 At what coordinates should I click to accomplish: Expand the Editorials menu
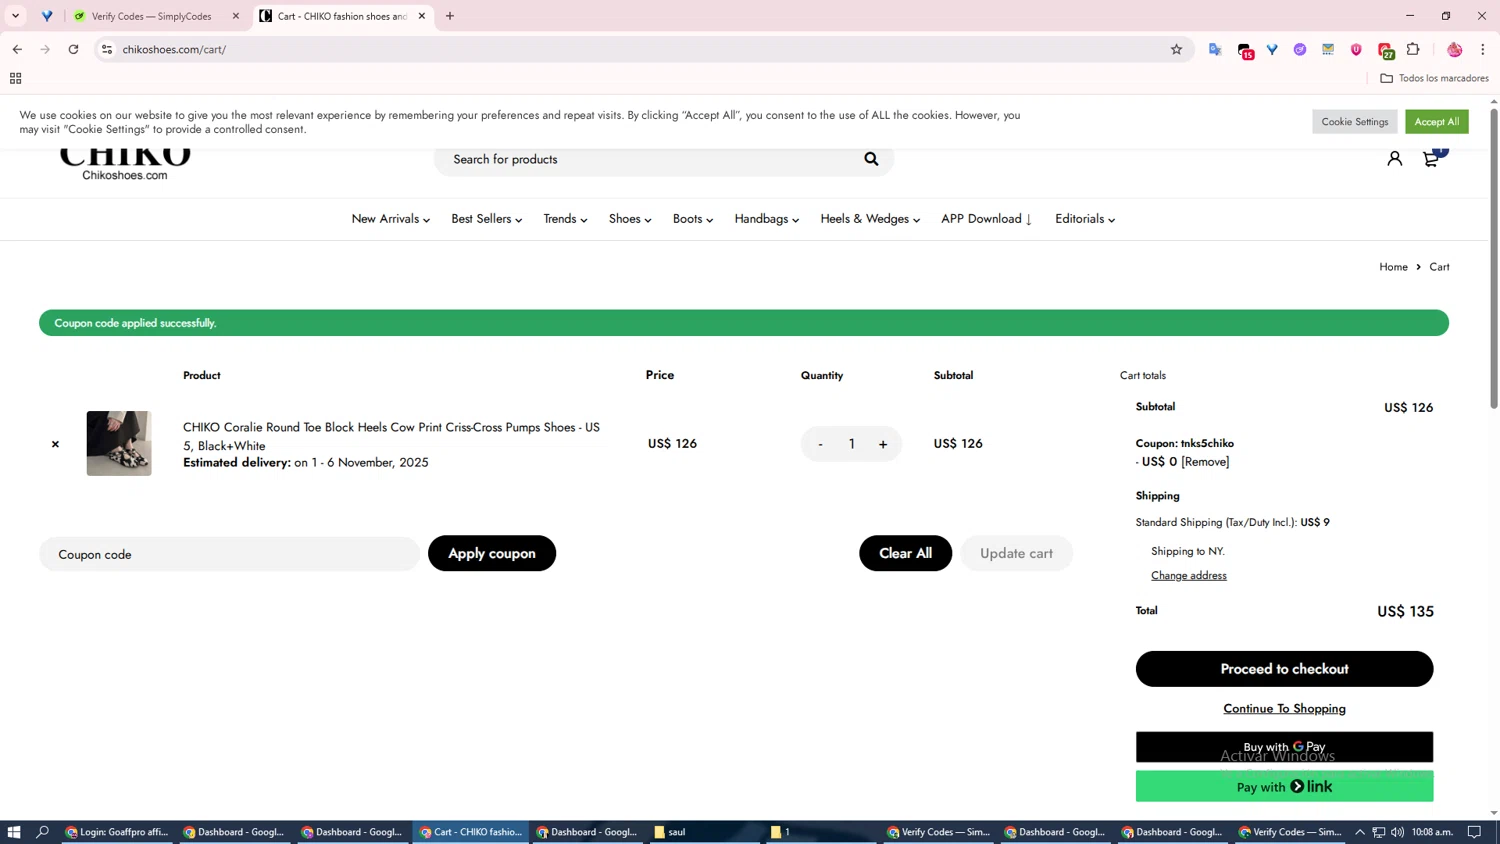pyautogui.click(x=1084, y=219)
